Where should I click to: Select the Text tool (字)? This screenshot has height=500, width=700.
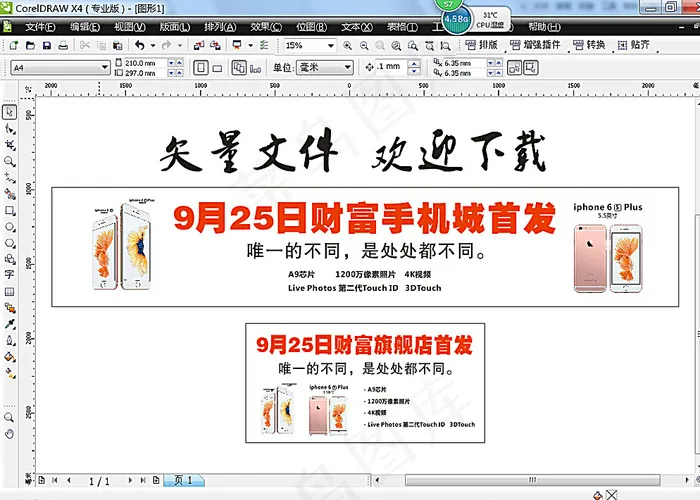(x=9, y=275)
